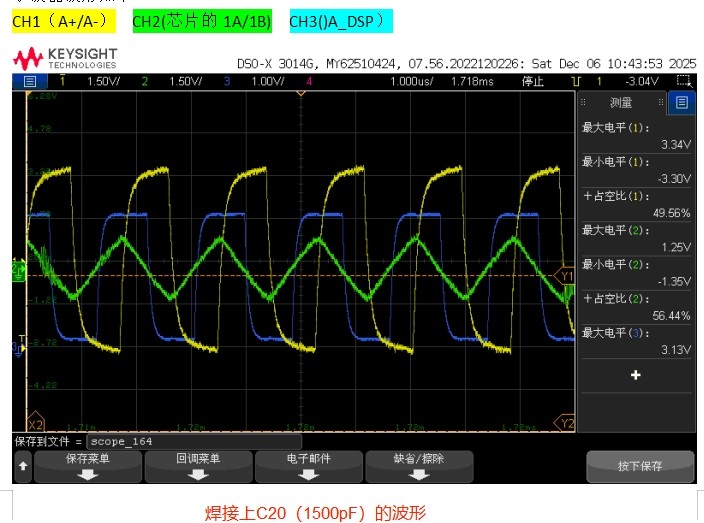This screenshot has width=704, height=523.
Task: Click the trigger time reference triangle at top
Action: click(301, 93)
